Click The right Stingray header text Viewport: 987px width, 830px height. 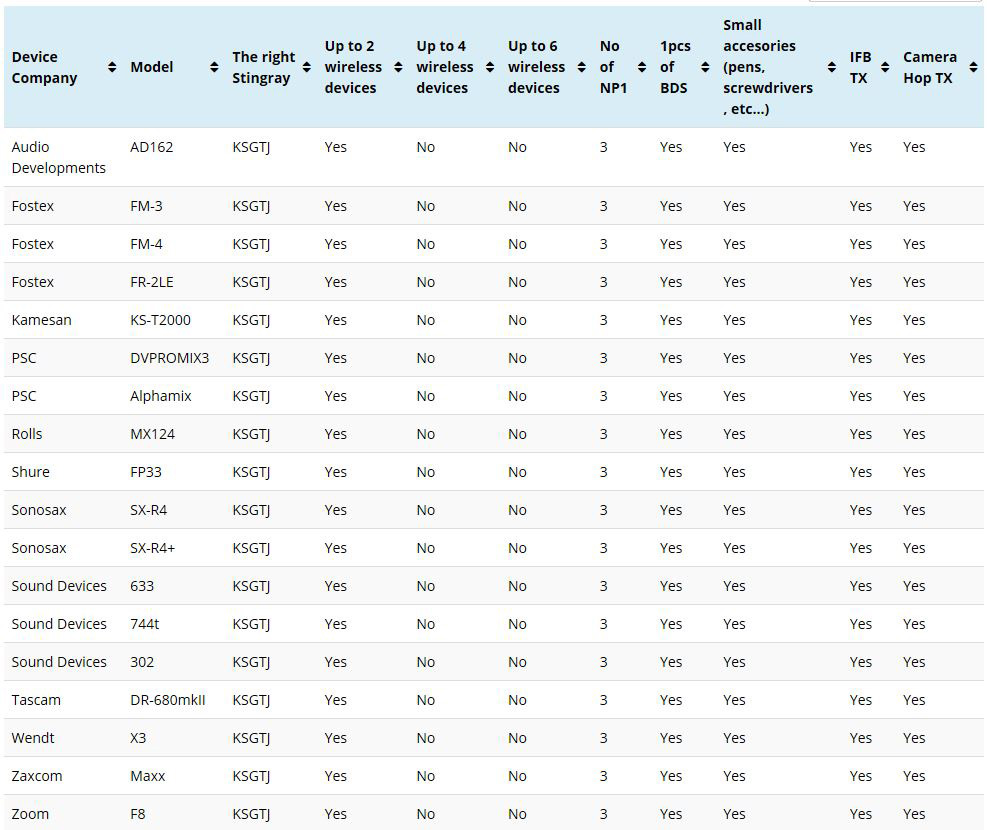click(263, 67)
